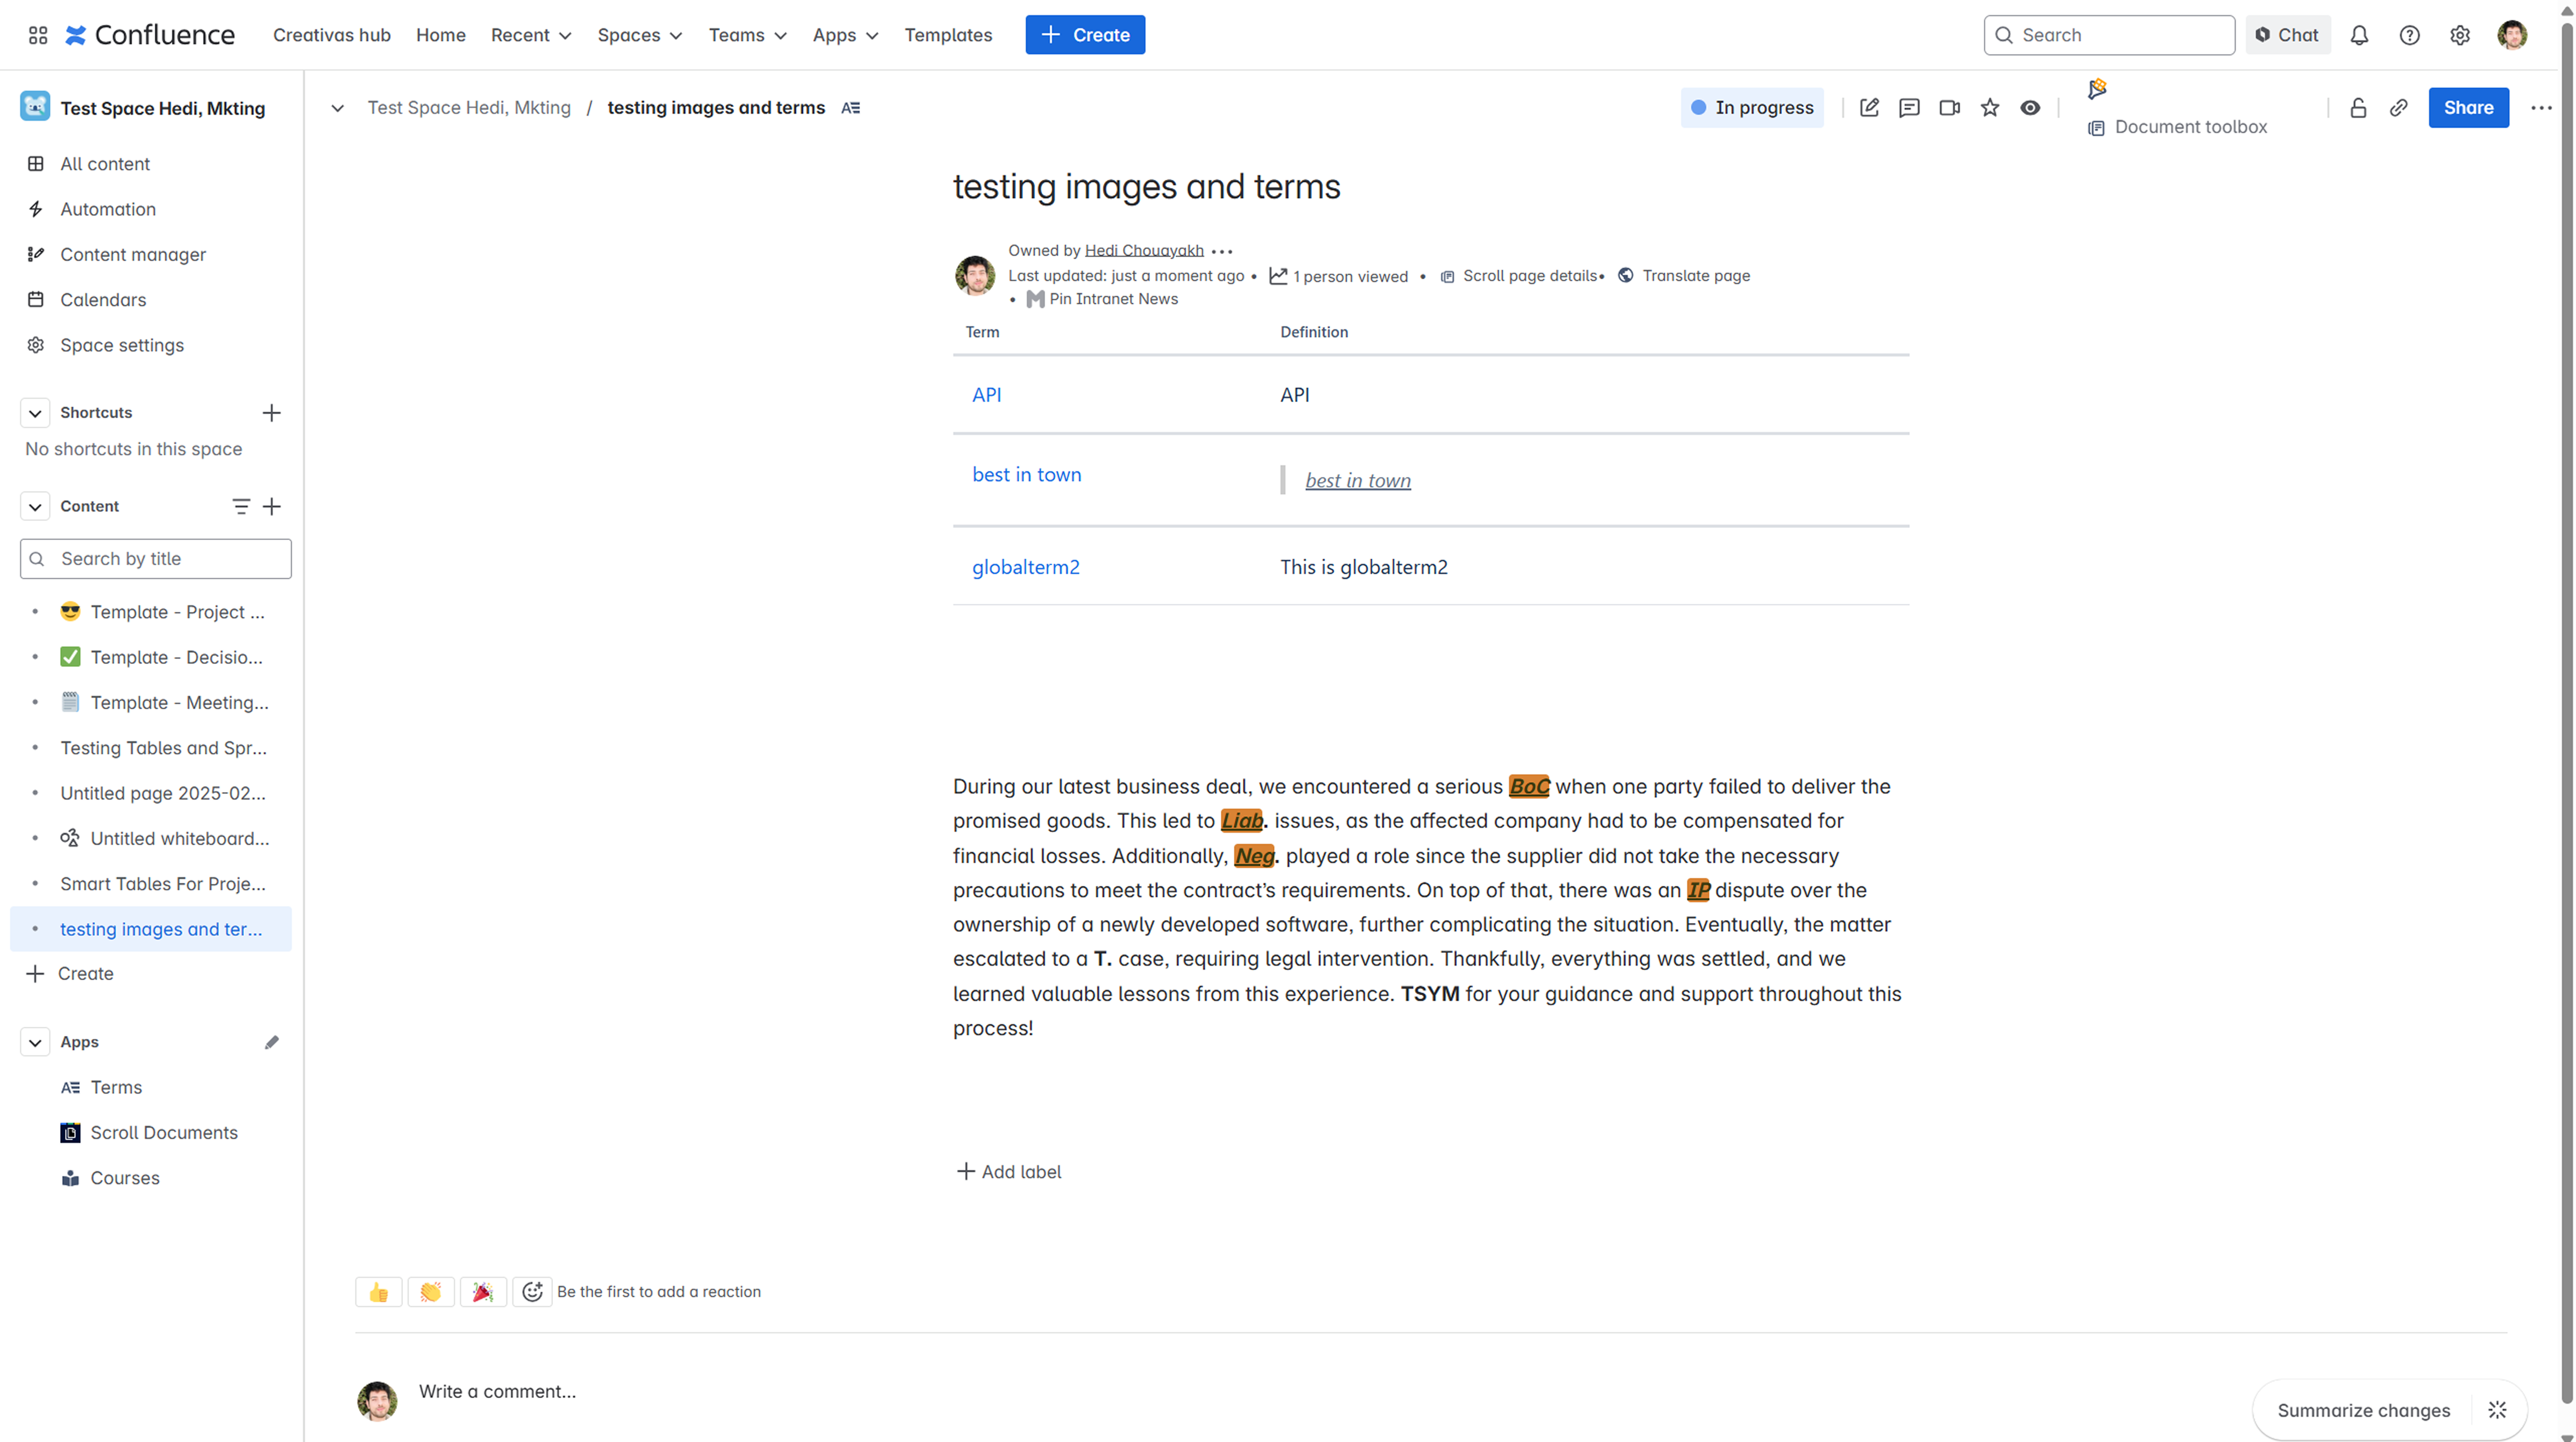
Task: Star this page as favorite
Action: pos(1989,108)
